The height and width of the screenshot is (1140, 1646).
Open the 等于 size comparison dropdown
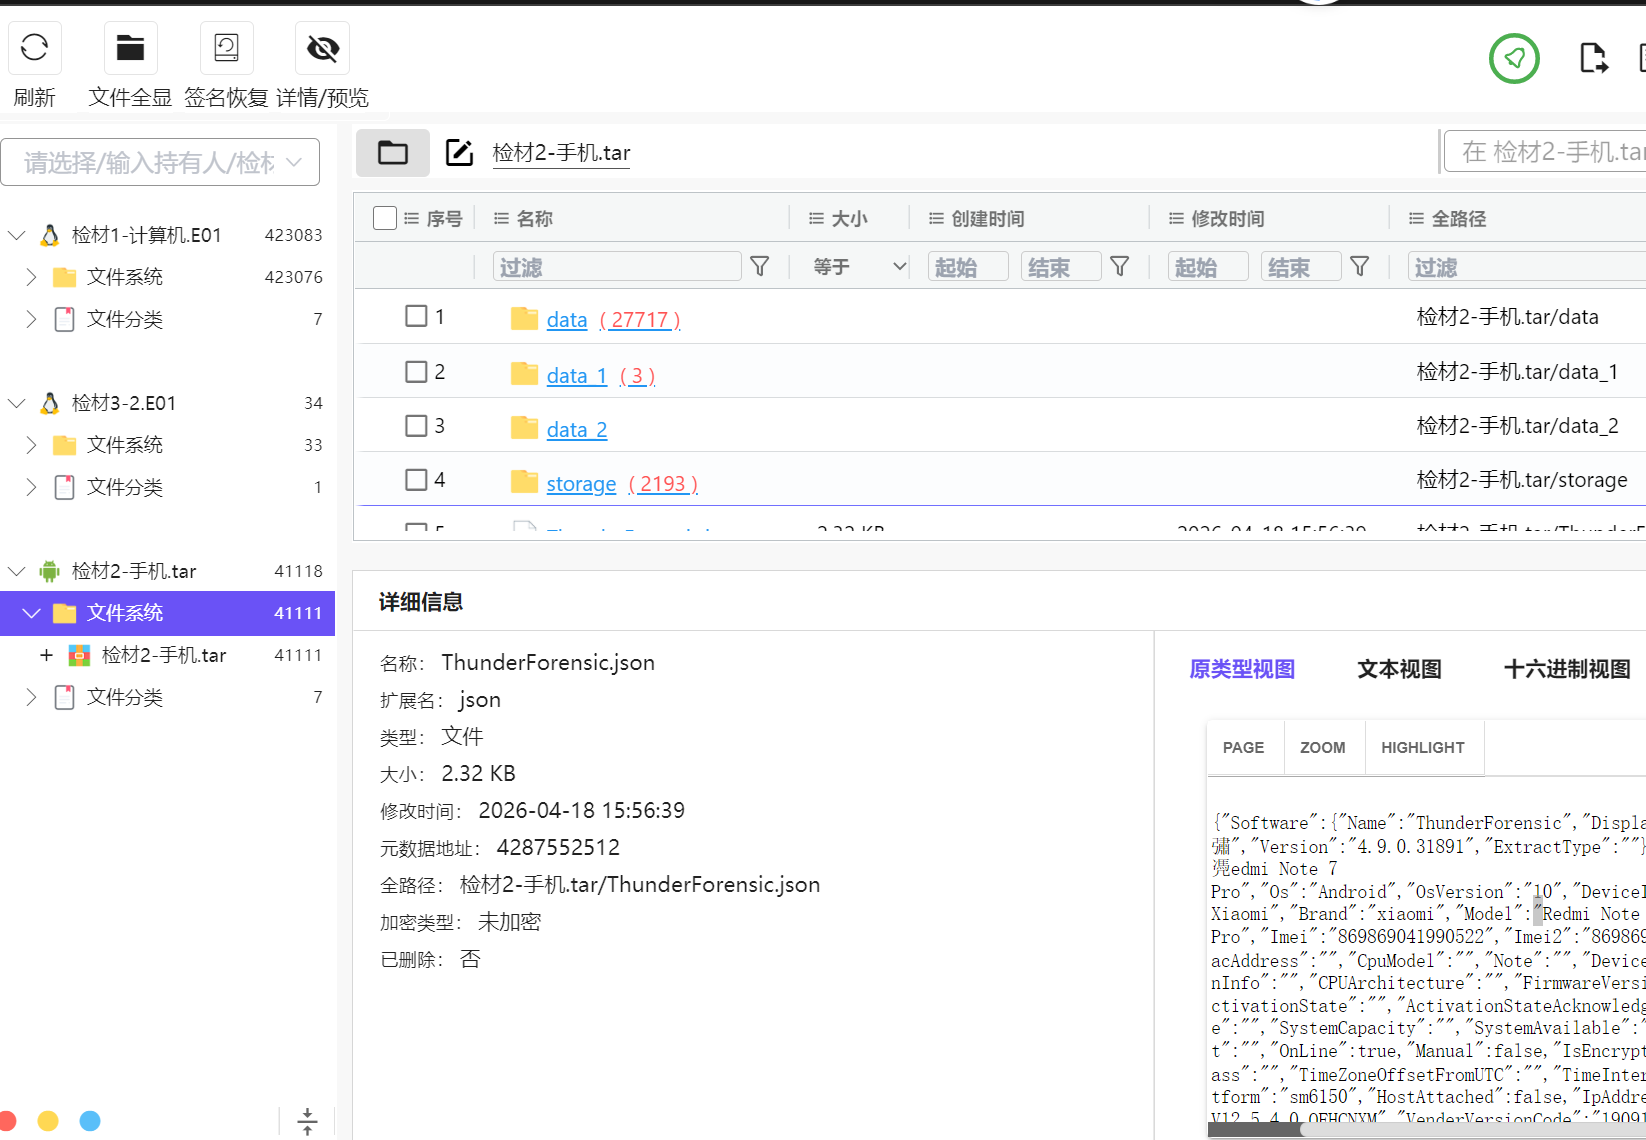(859, 267)
